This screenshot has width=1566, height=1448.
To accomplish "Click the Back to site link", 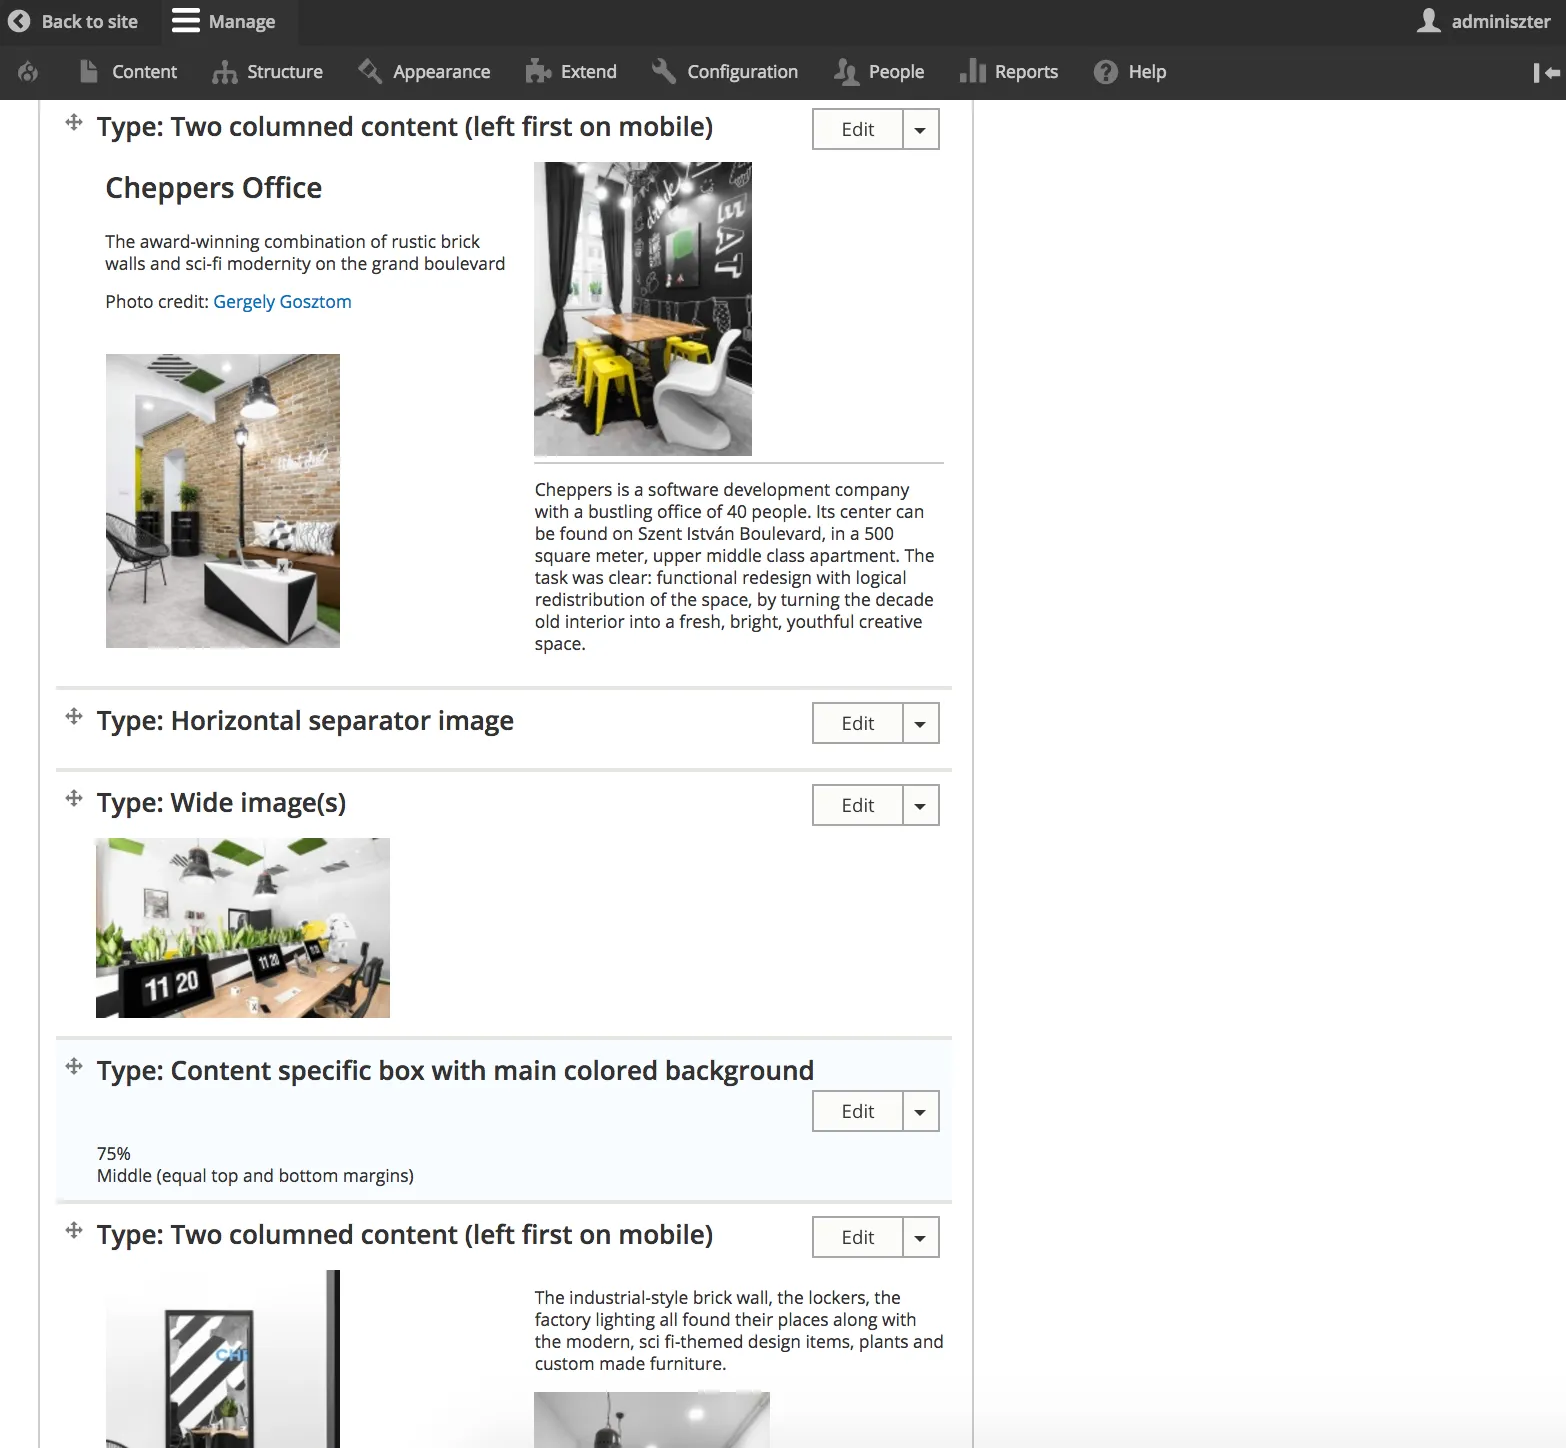I will click(x=73, y=21).
